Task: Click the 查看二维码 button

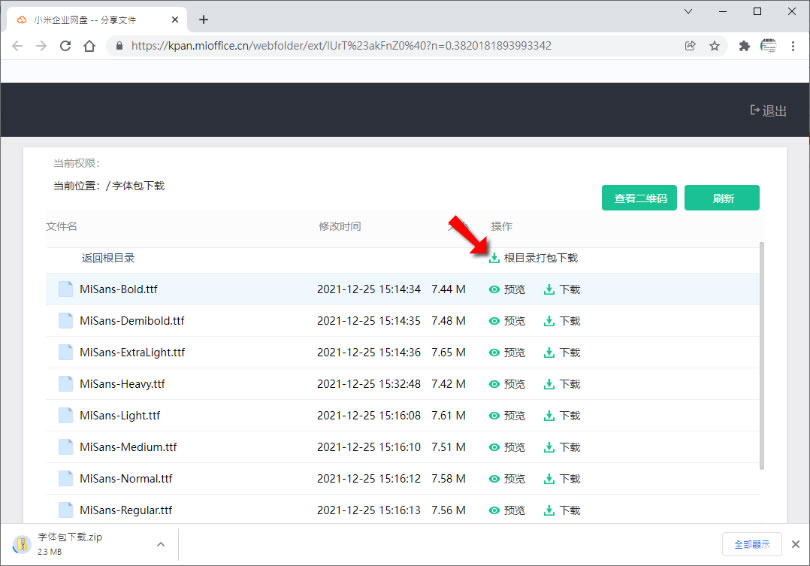Action: coord(640,198)
